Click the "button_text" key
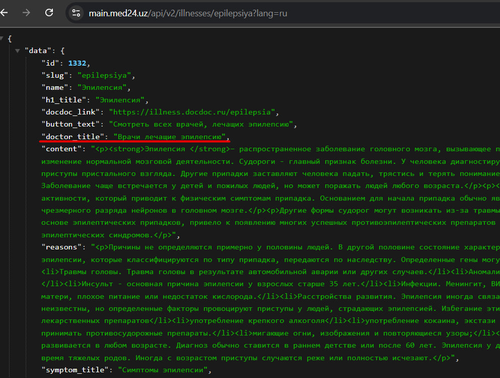Screen dimensions: 500x378 (70, 124)
